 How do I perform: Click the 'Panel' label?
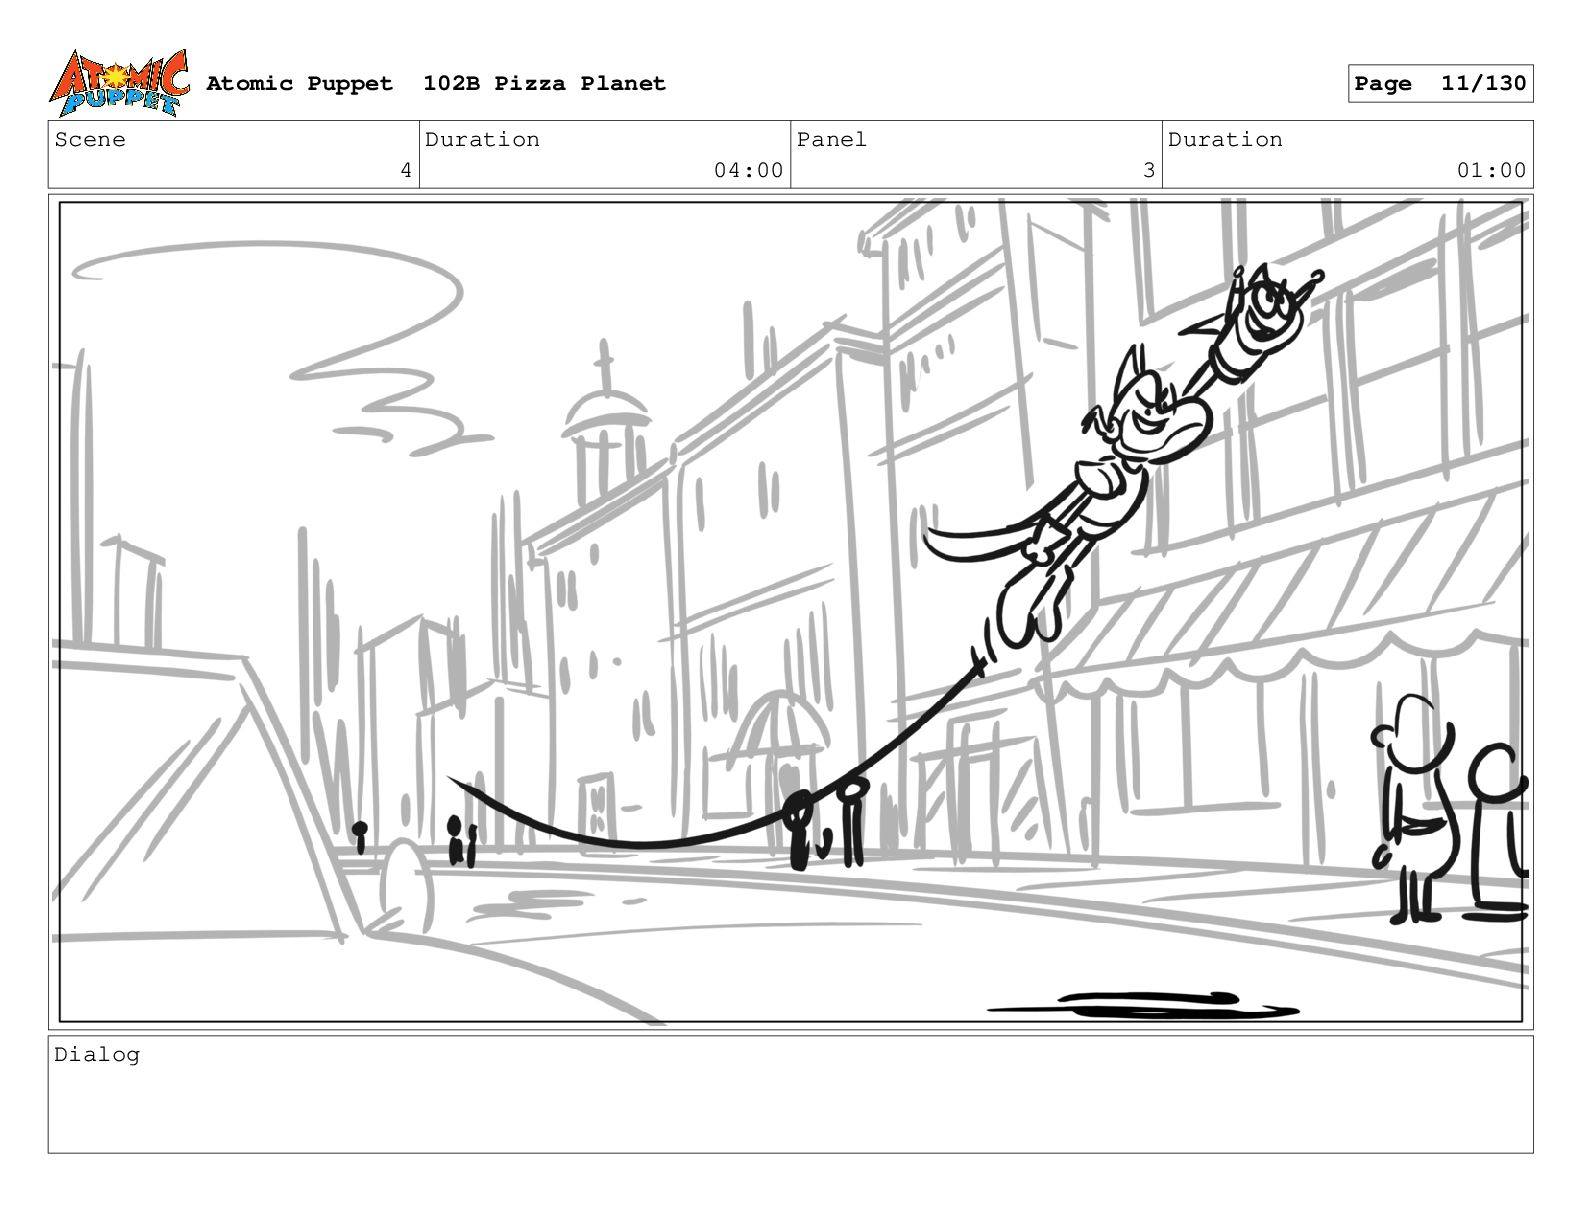click(832, 140)
